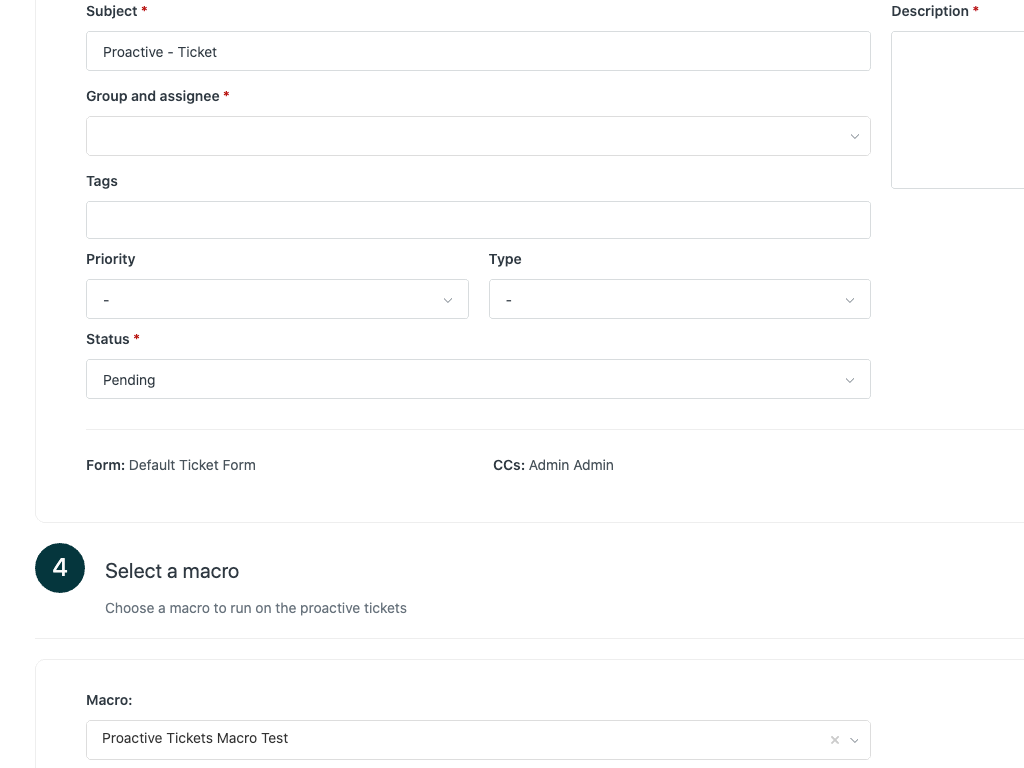Click the step 4 number badge
Viewport: 1024px width, 768px height.
pyautogui.click(x=60, y=568)
